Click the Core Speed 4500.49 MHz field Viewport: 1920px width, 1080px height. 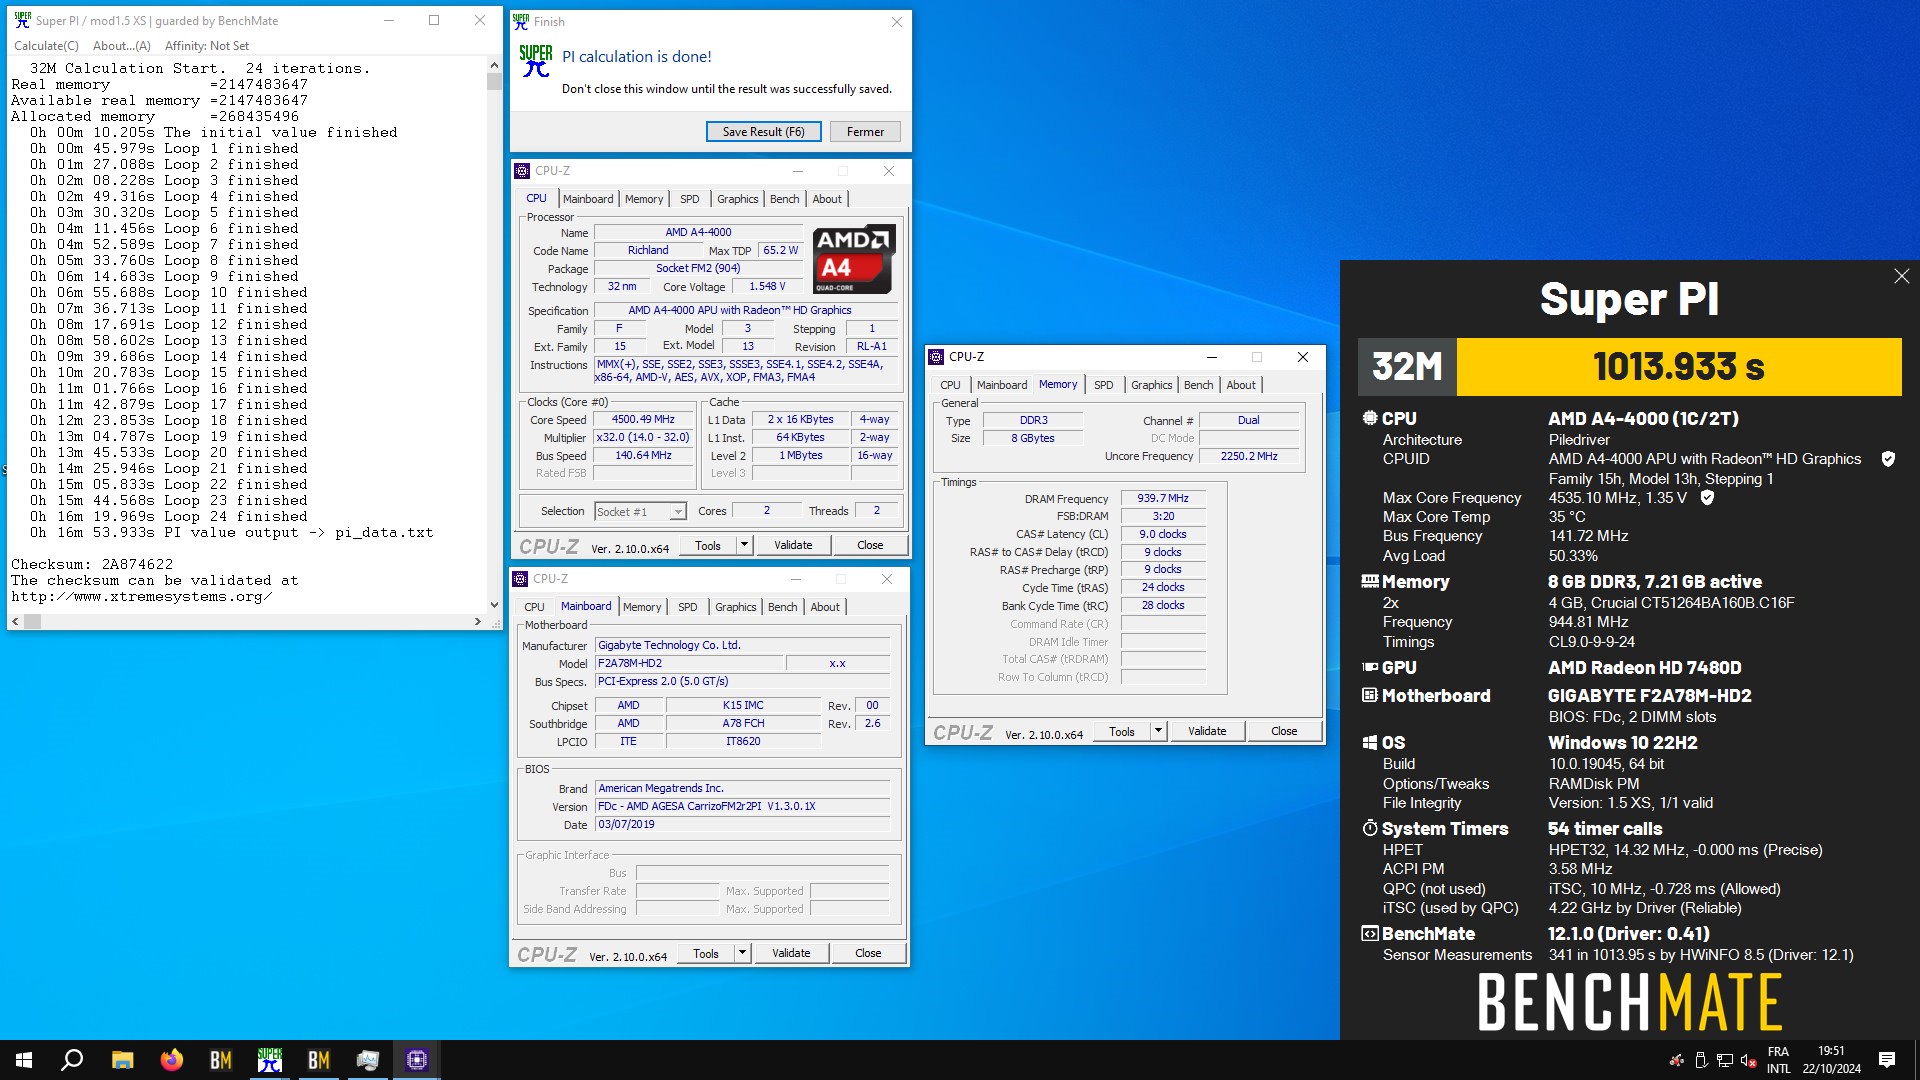point(643,420)
